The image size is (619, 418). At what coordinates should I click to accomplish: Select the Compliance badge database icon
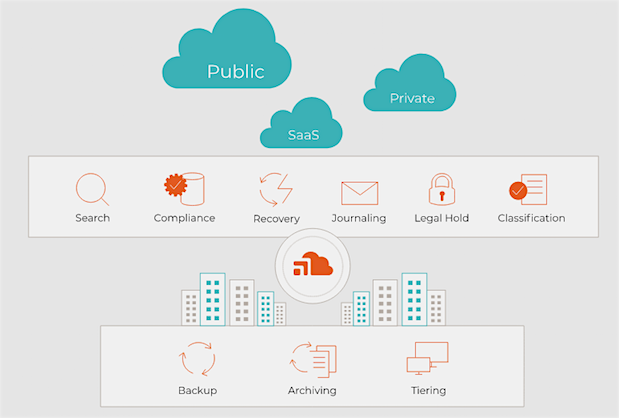click(x=184, y=189)
